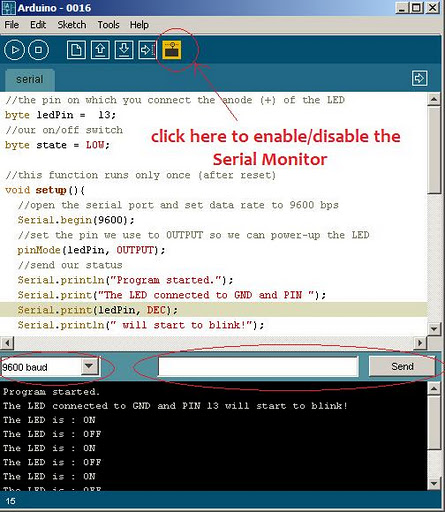The image size is (445, 512).
Task: Click the Verify/Run play icon
Action: coord(14,50)
